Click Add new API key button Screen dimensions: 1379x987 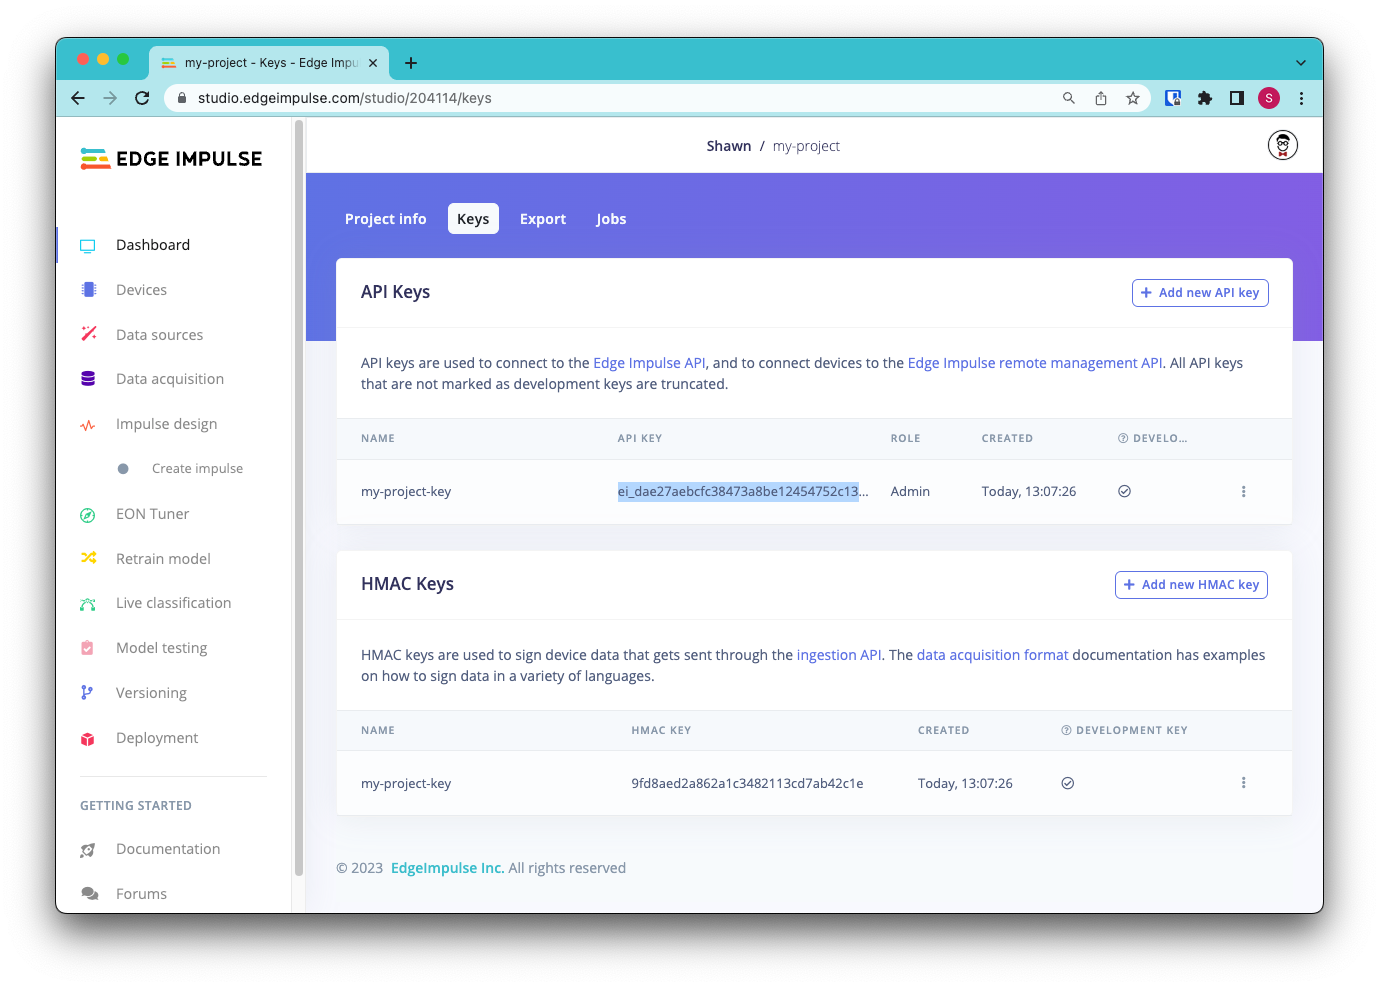click(x=1200, y=293)
